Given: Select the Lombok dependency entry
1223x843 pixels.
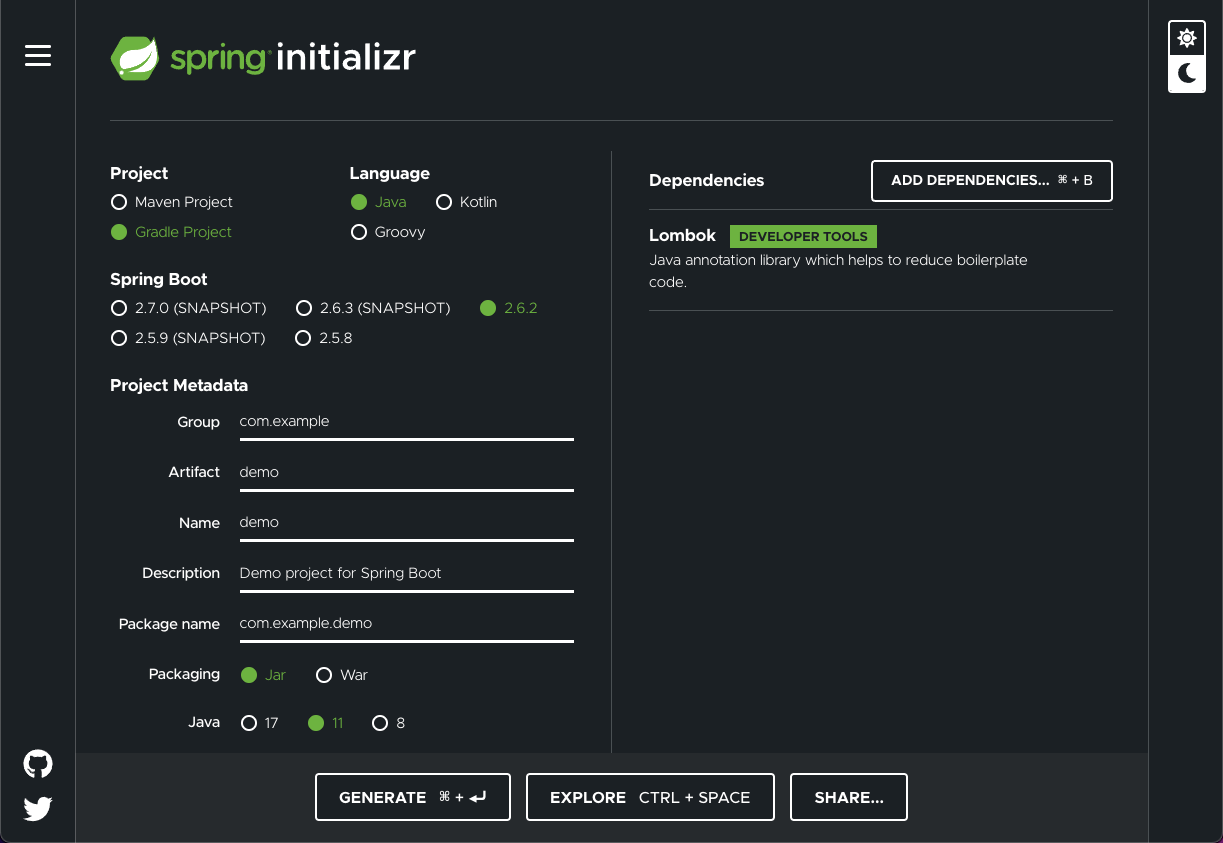Looking at the screenshot, I should tap(881, 260).
